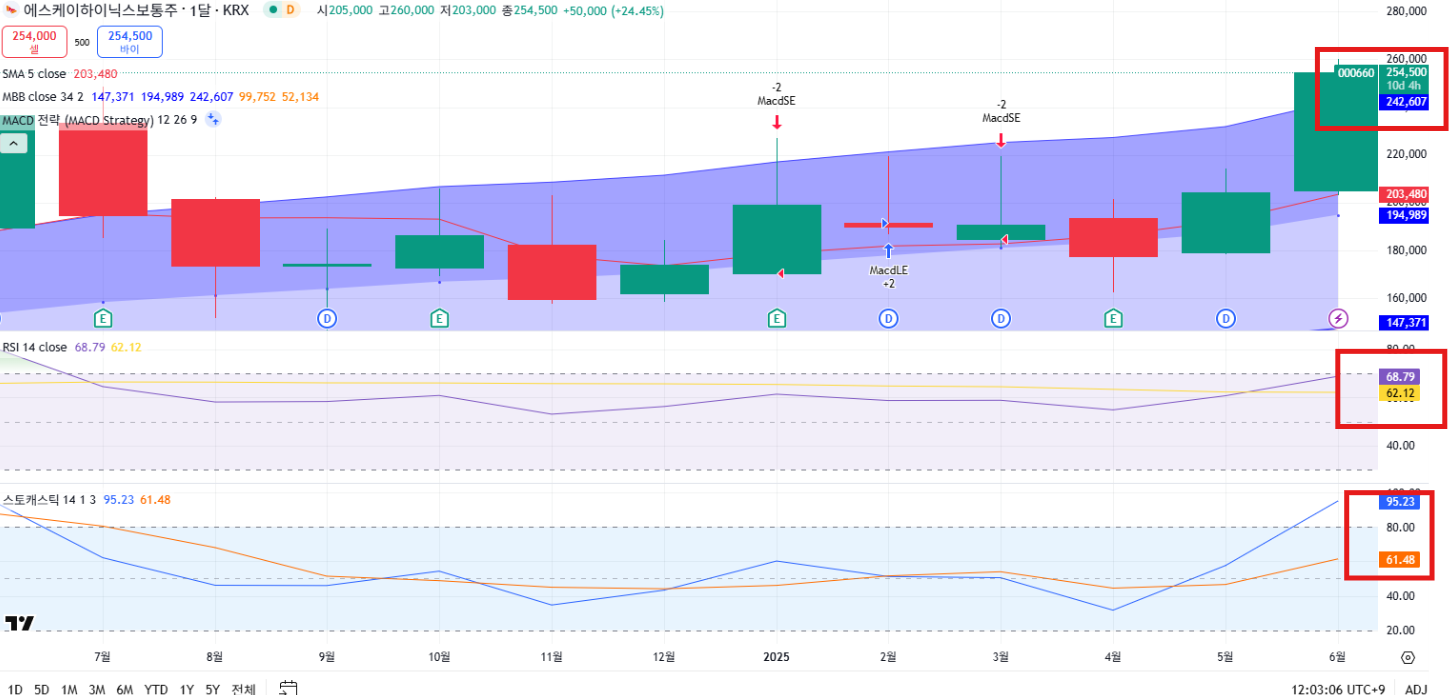1449x695 pixels.
Task: Select the 전체 (all) time range
Action: tap(243, 689)
